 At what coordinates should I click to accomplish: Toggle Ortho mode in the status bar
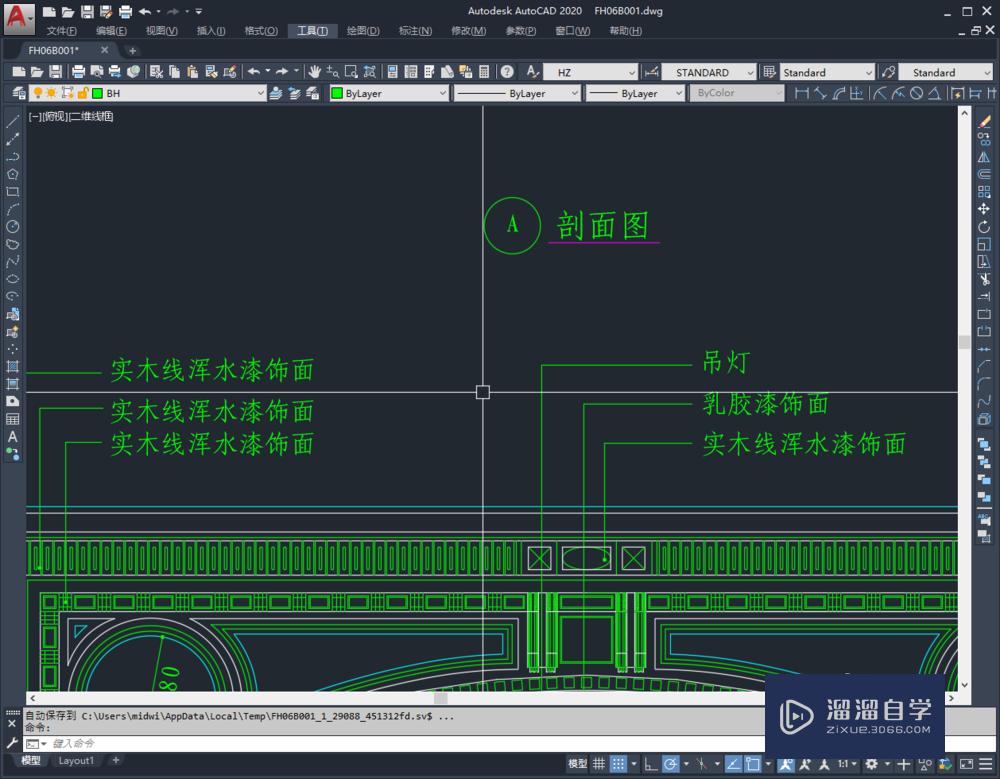point(649,763)
